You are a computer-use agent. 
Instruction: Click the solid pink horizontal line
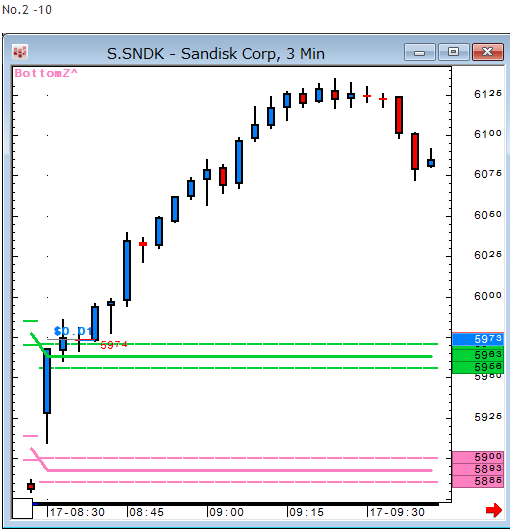(240, 470)
